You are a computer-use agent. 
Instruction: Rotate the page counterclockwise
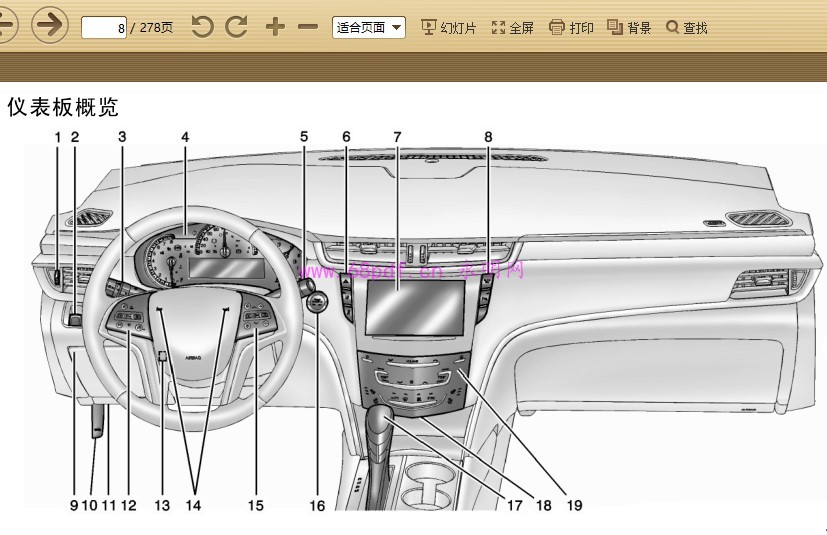click(x=203, y=27)
